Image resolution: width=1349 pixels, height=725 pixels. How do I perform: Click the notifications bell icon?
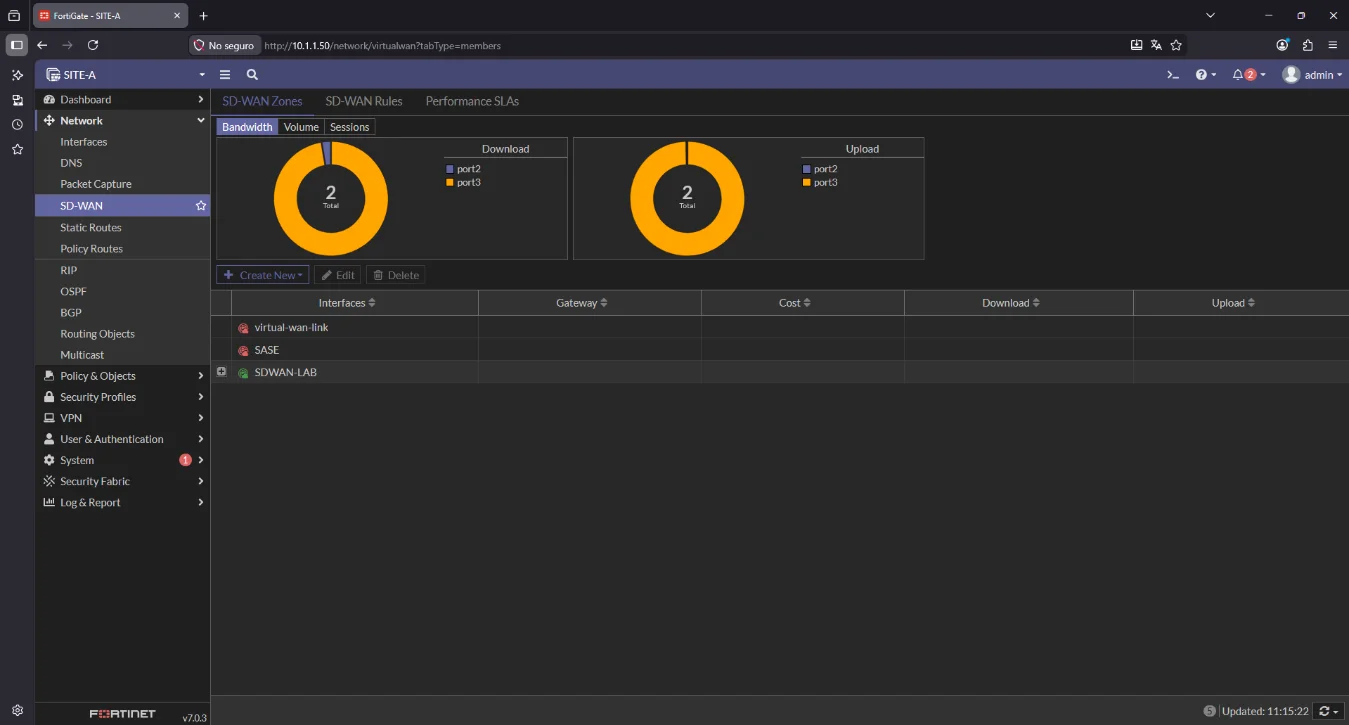coord(1238,75)
